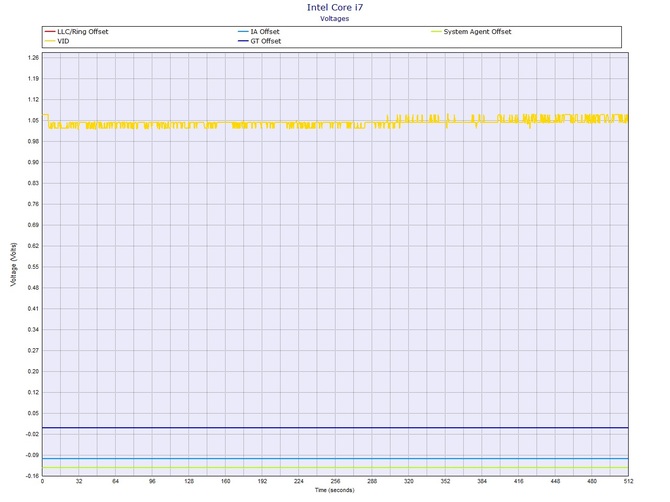The height and width of the screenshot is (502, 670).
Task: Click the Voltage (Volts) axis label
Action: pyautogui.click(x=14, y=264)
